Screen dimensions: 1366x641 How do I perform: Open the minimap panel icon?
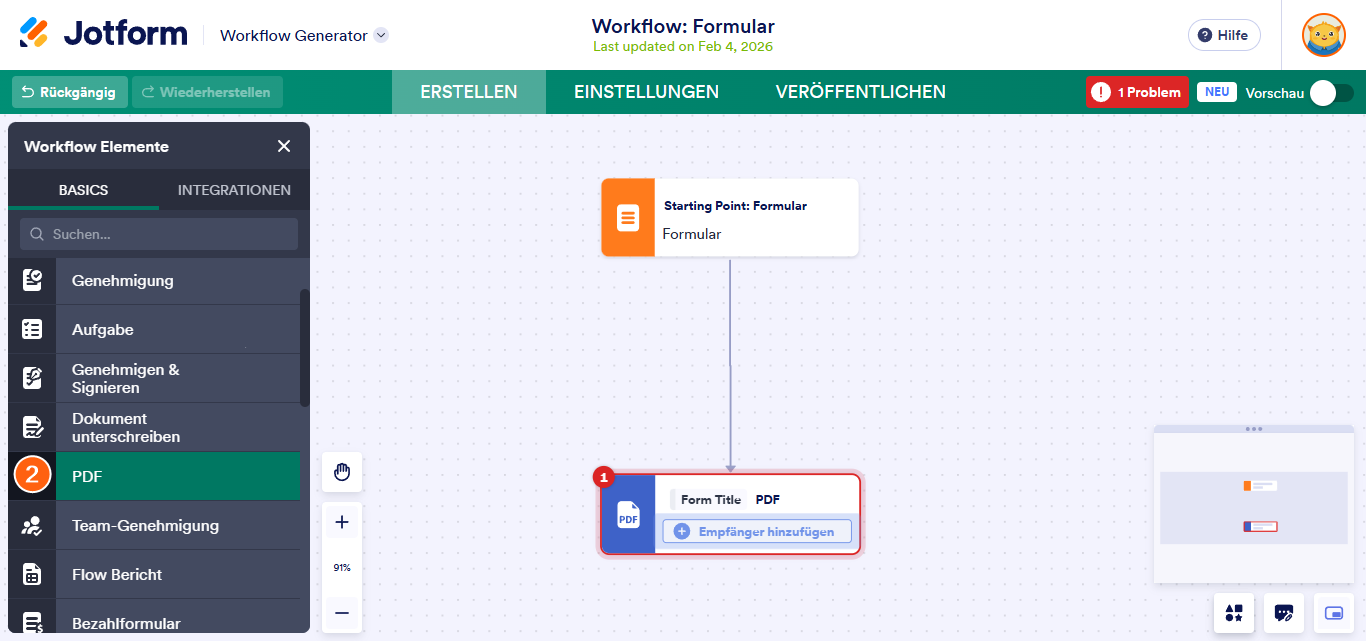click(x=1332, y=613)
